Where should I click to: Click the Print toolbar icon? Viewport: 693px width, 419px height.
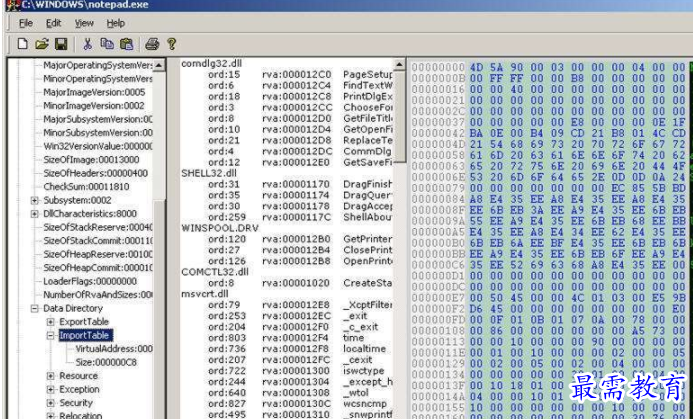tap(152, 44)
